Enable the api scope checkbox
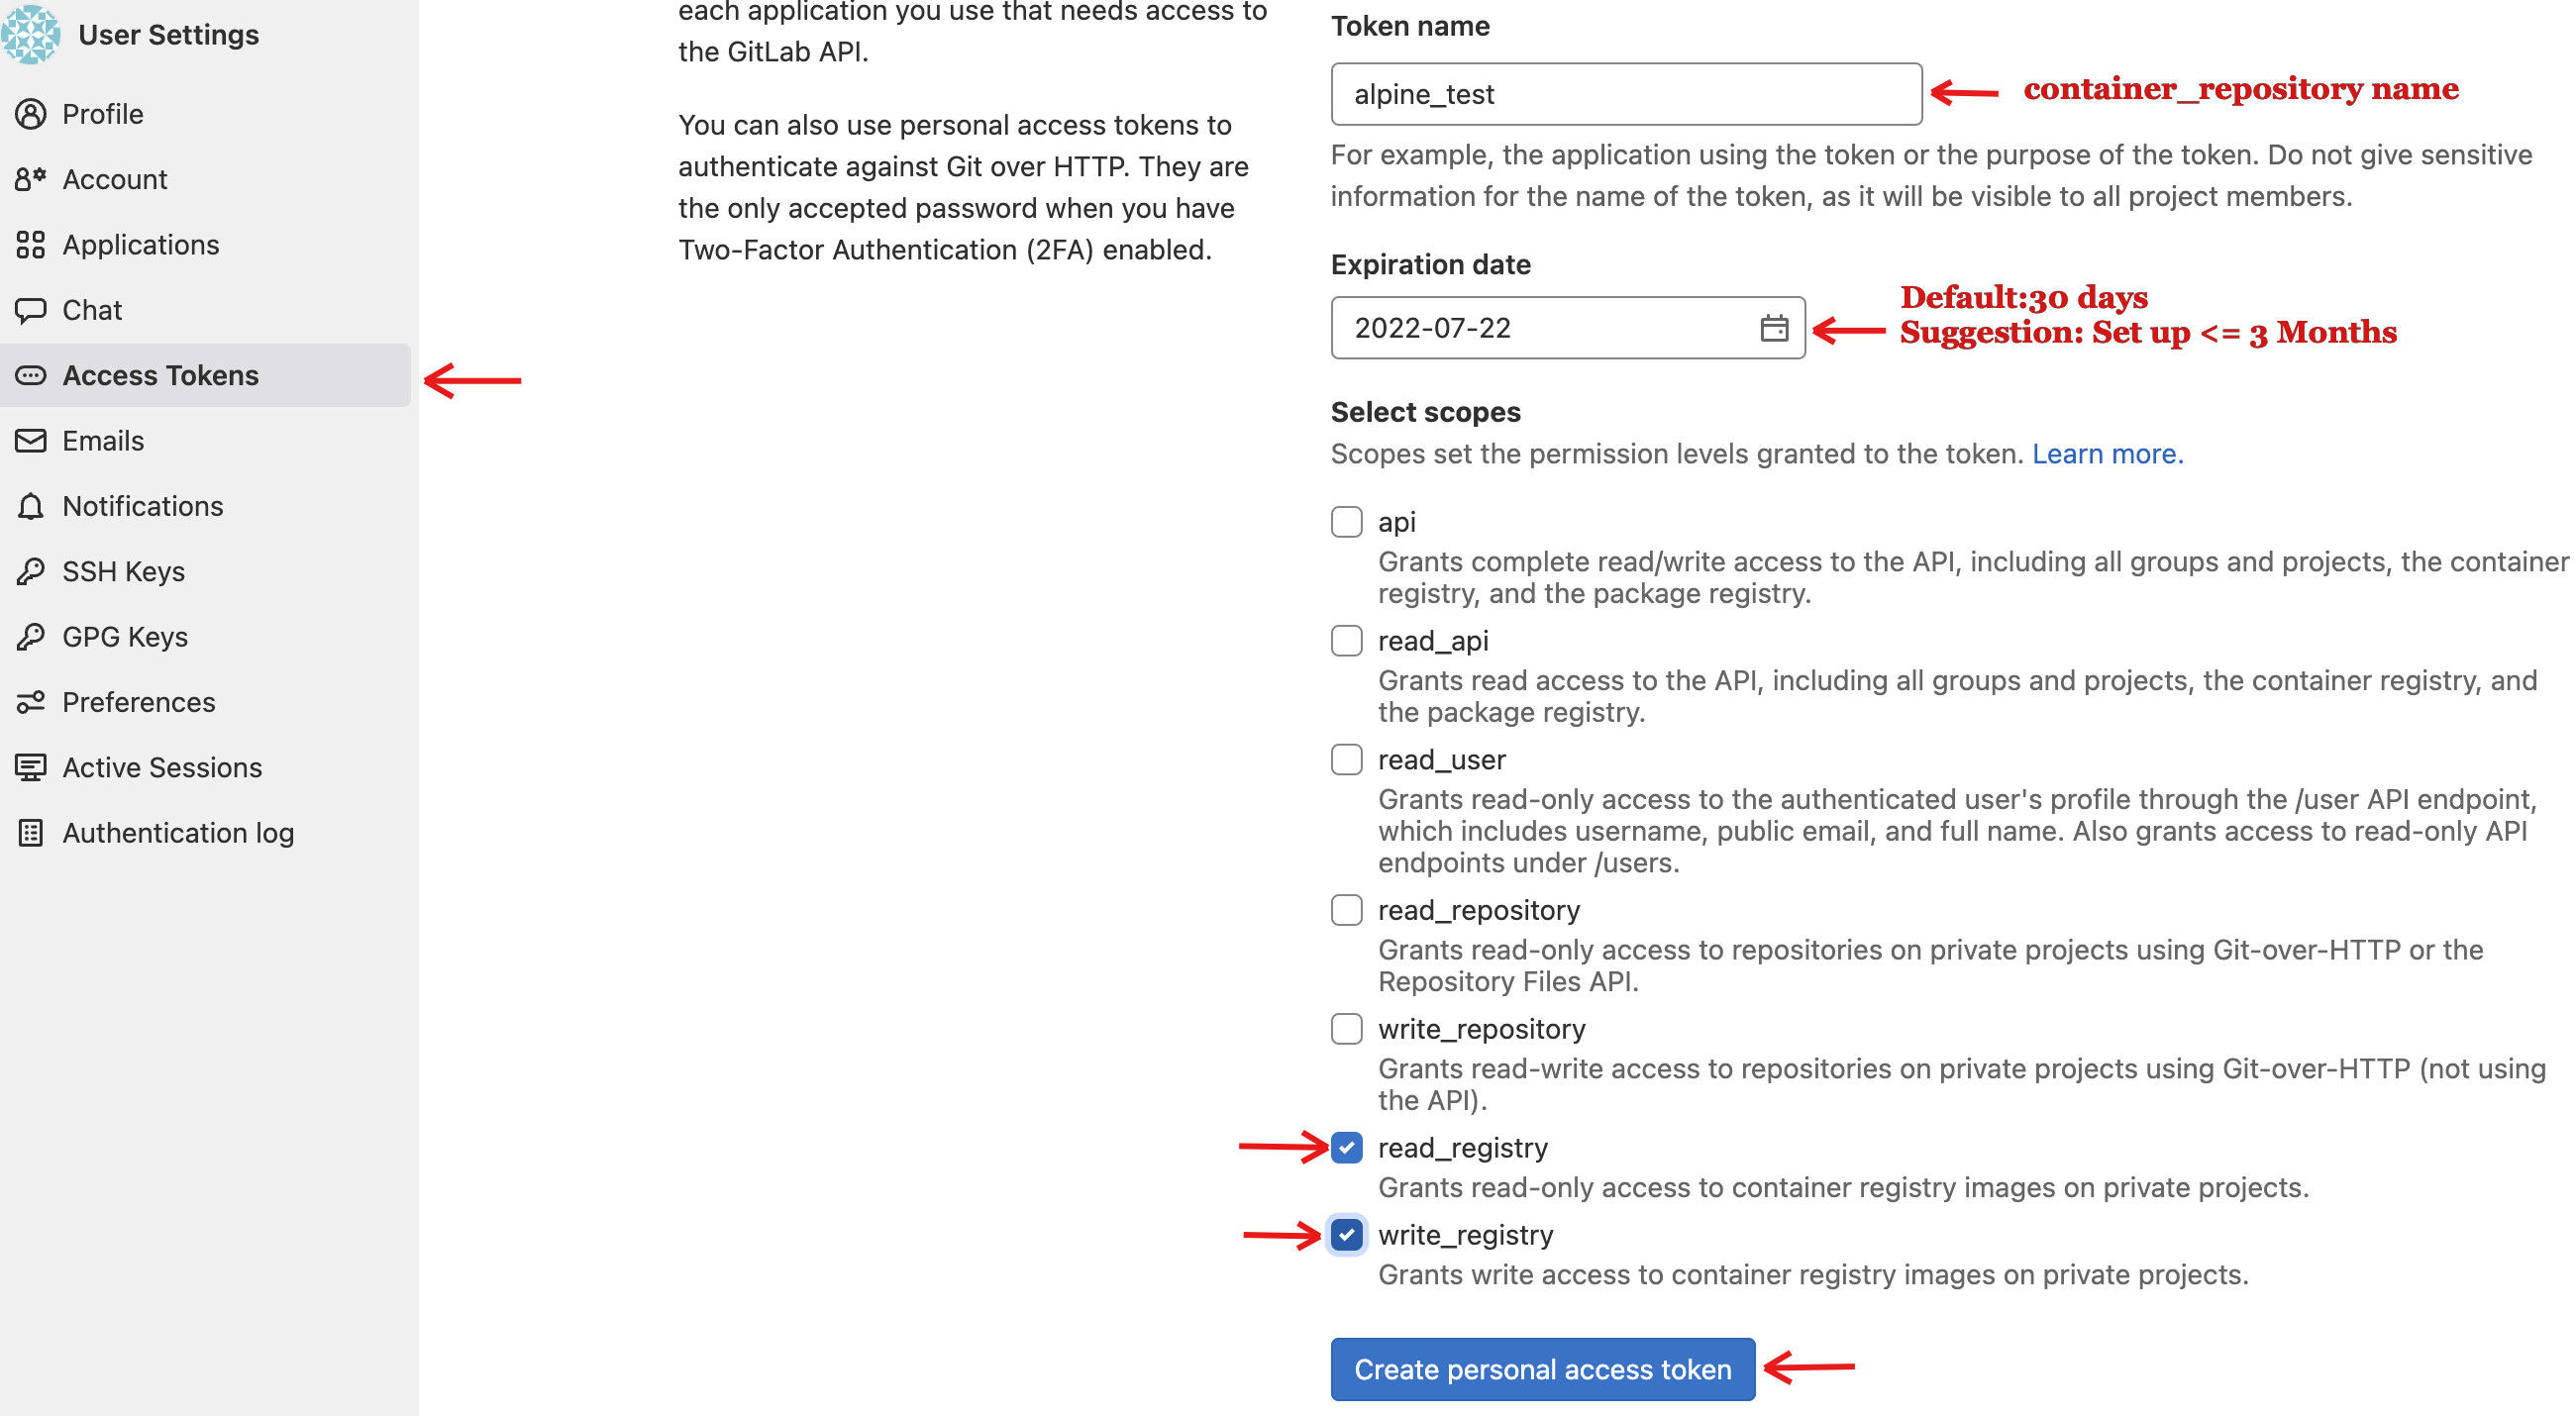 [1346, 522]
